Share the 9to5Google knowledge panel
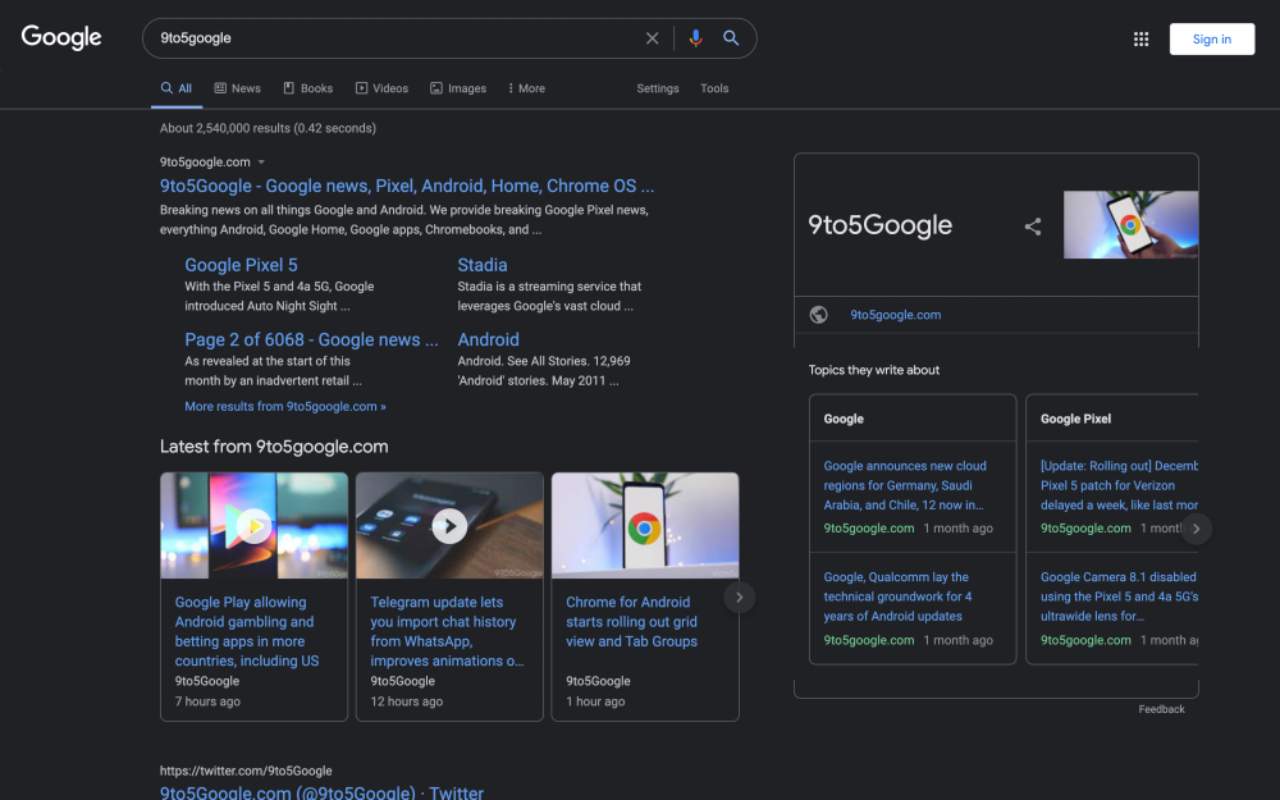The height and width of the screenshot is (800, 1280). coord(1033,226)
